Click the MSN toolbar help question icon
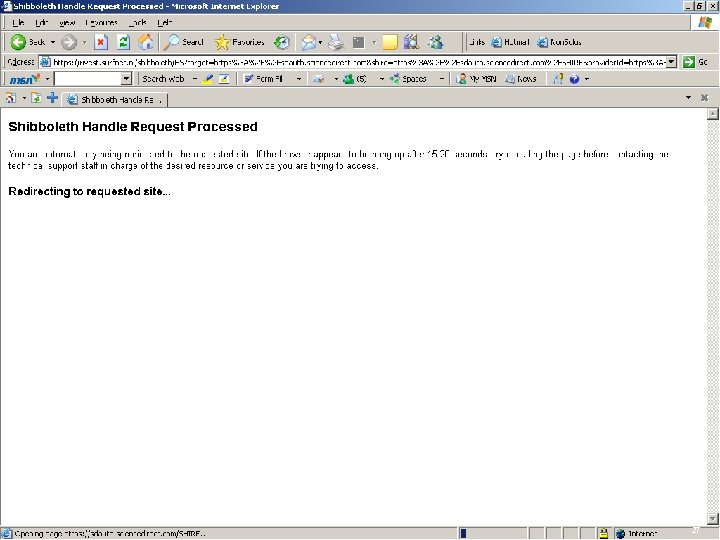Image resolution: width=720 pixels, height=540 pixels. (x=574, y=79)
